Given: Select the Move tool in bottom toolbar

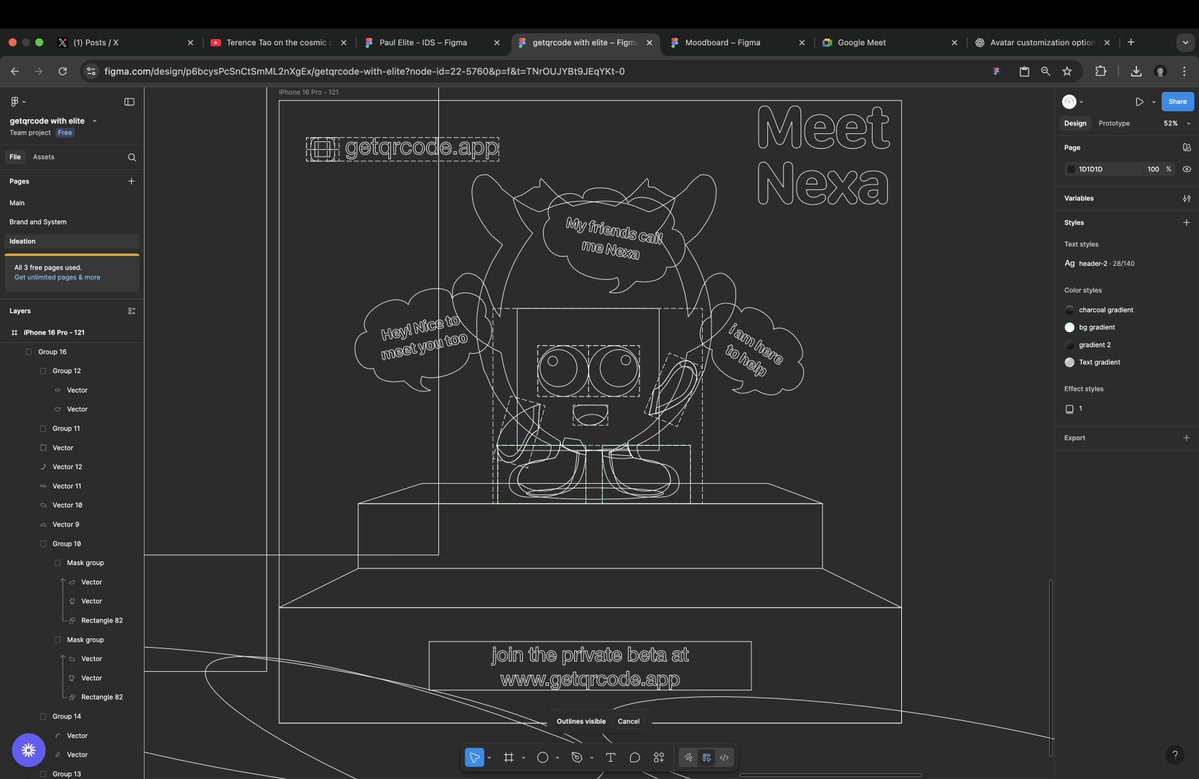Looking at the screenshot, I should point(474,758).
